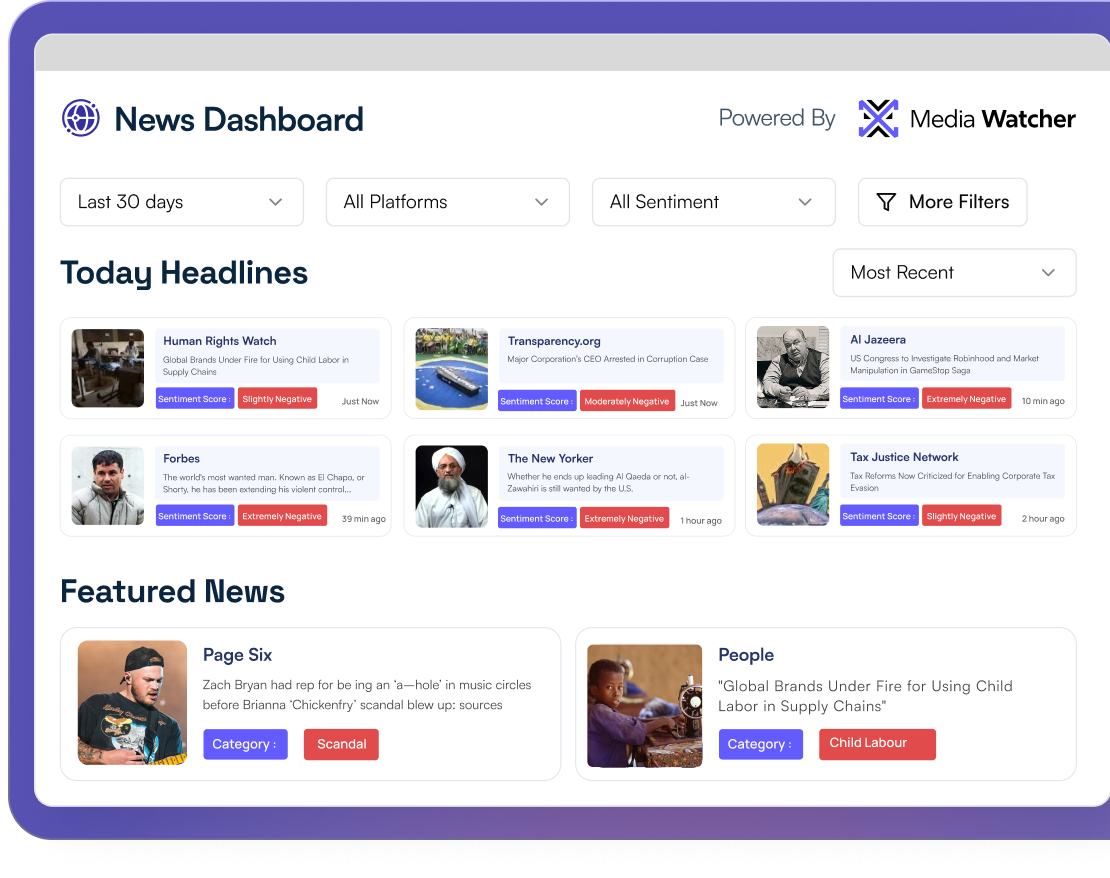
Task: Click the More Filters button
Action: pos(942,202)
